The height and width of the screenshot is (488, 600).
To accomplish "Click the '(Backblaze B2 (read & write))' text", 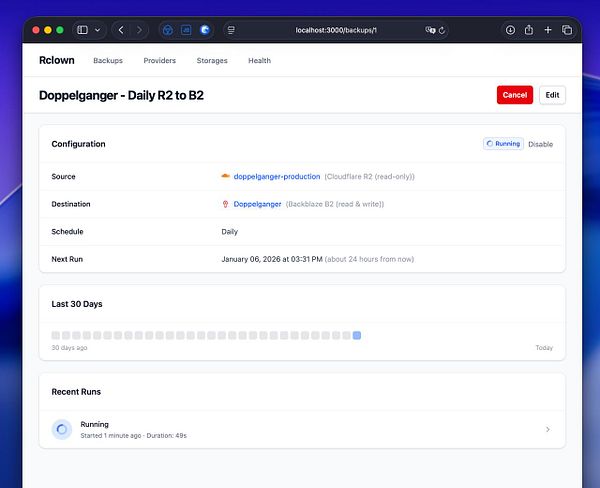I will coord(335,204).
